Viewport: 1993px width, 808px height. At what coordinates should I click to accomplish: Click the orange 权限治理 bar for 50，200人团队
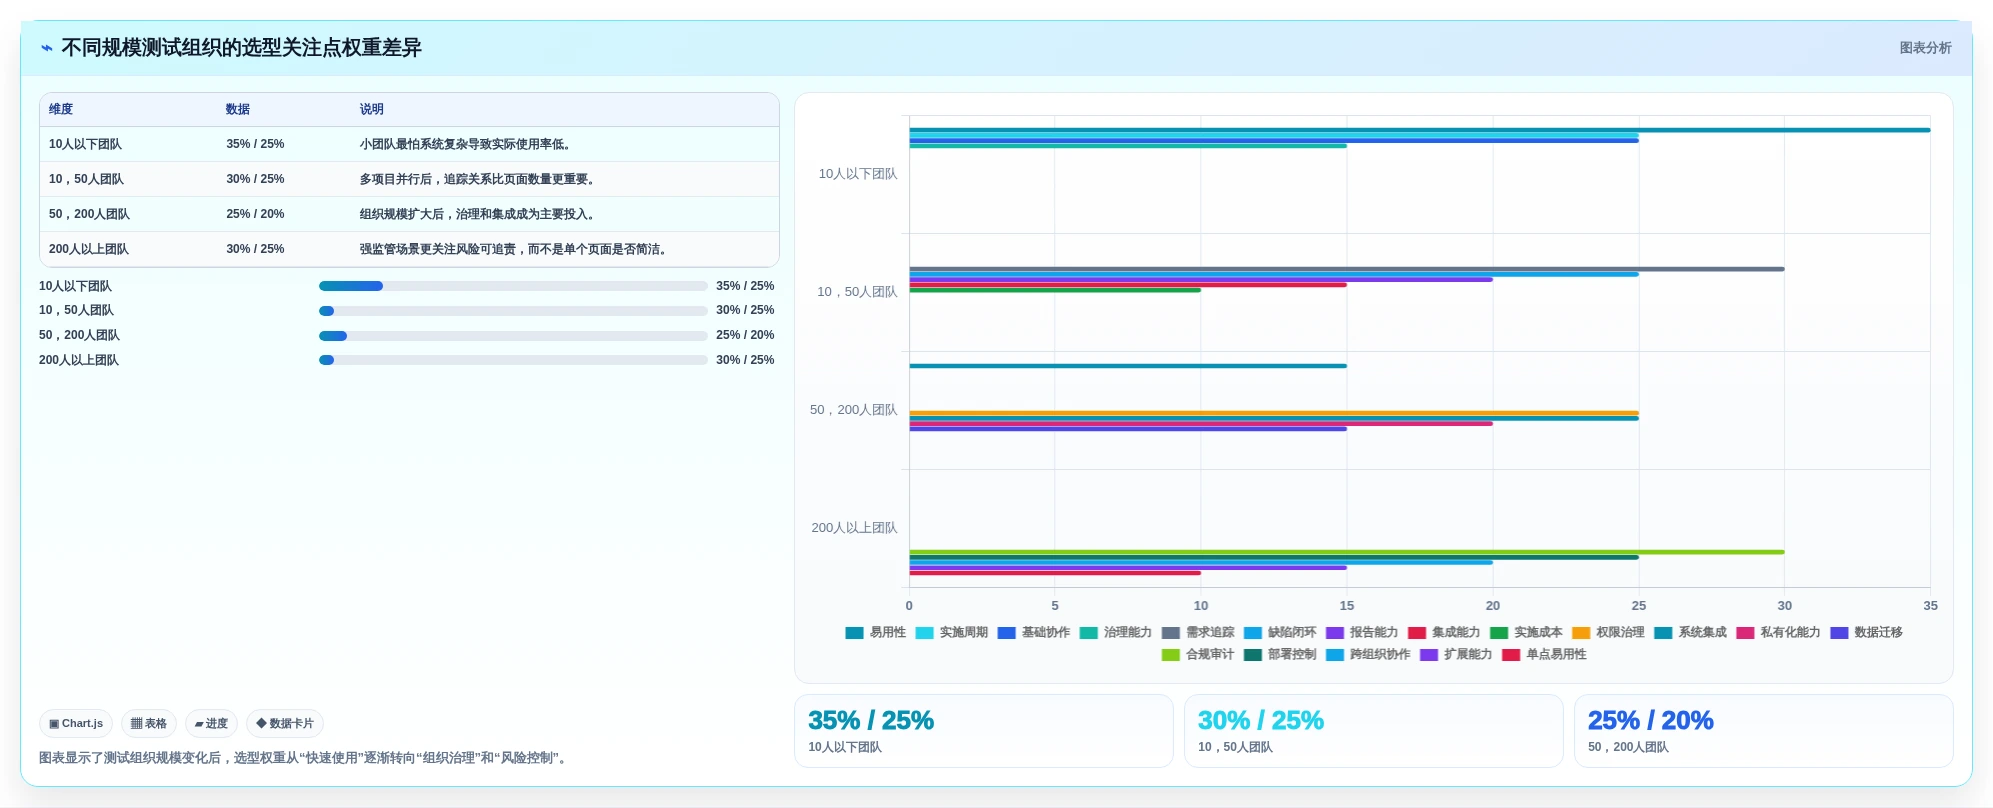[1274, 413]
